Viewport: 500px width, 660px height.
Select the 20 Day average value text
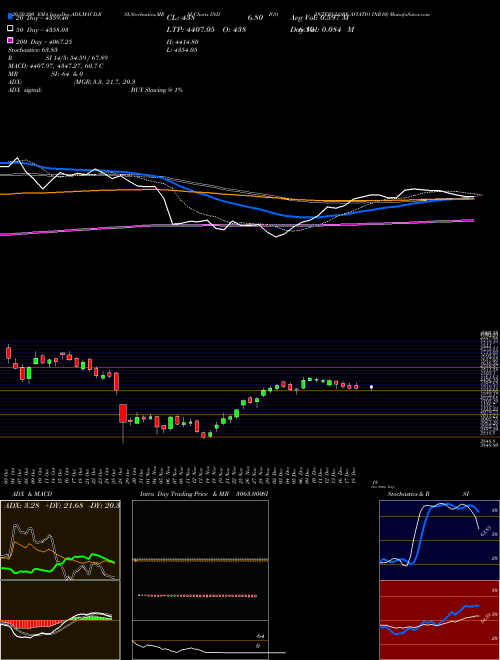[x=42, y=18]
